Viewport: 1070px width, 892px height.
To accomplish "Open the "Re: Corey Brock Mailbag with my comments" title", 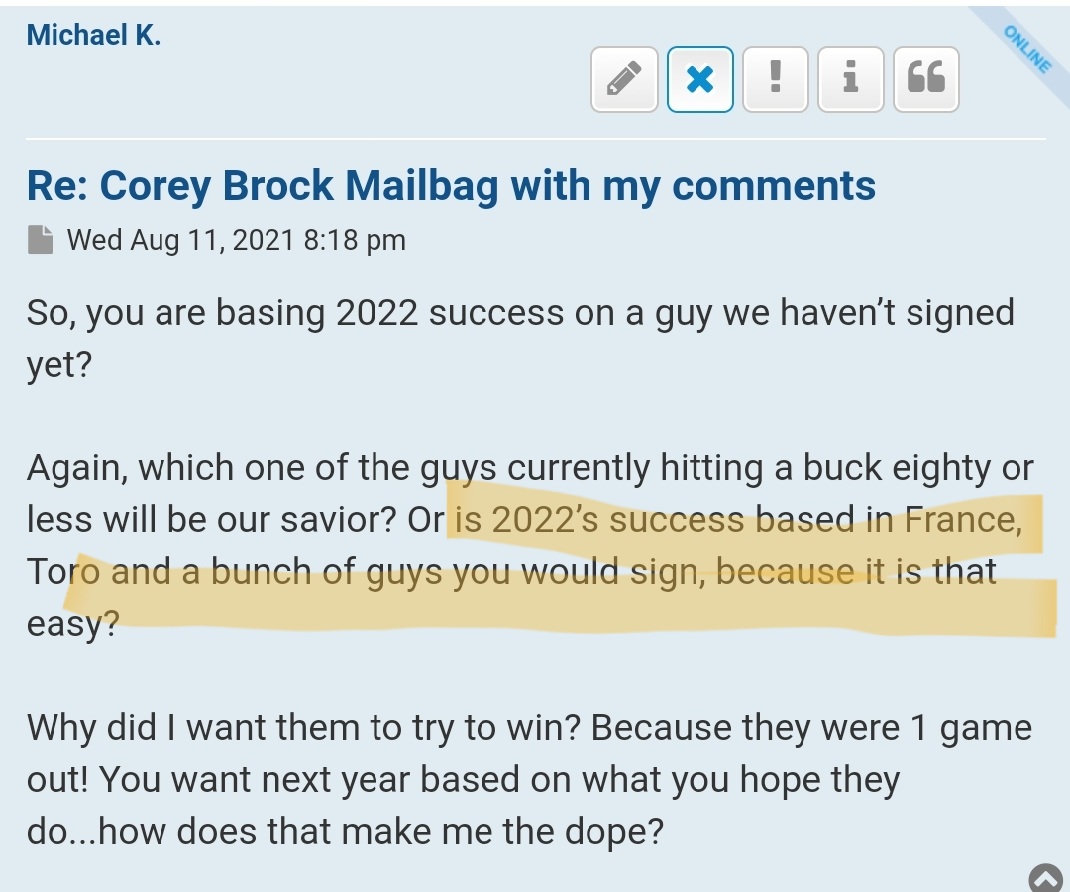I will pos(451,186).
